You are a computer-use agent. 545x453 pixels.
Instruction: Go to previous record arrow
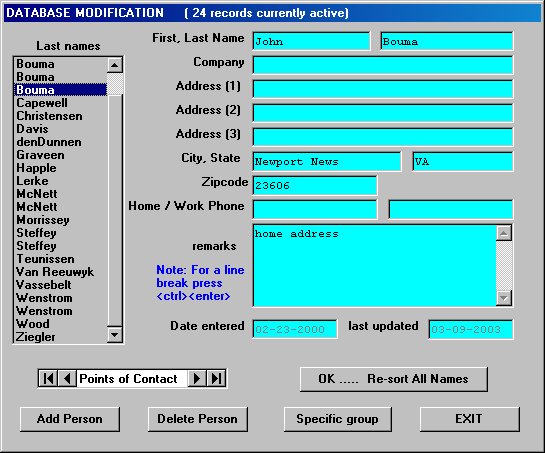(x=67, y=378)
